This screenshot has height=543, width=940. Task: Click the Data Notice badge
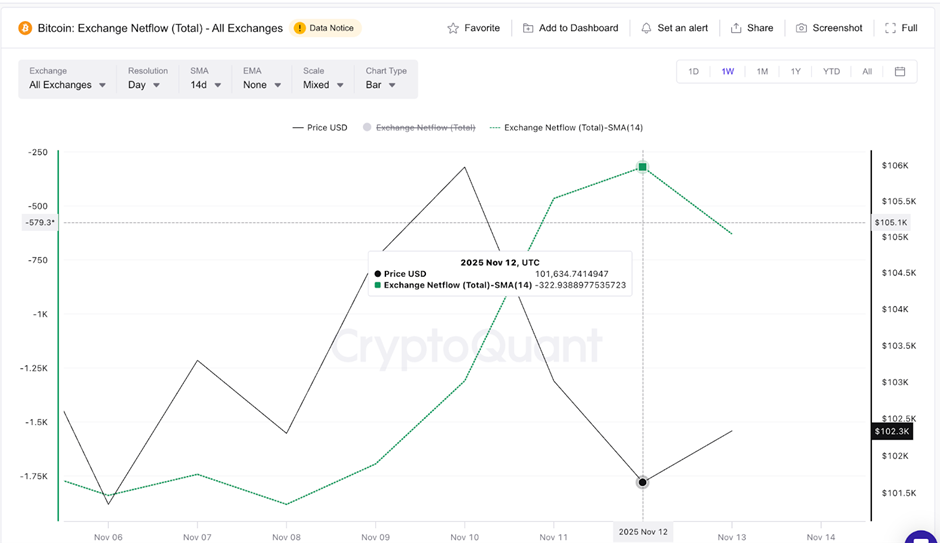point(326,28)
